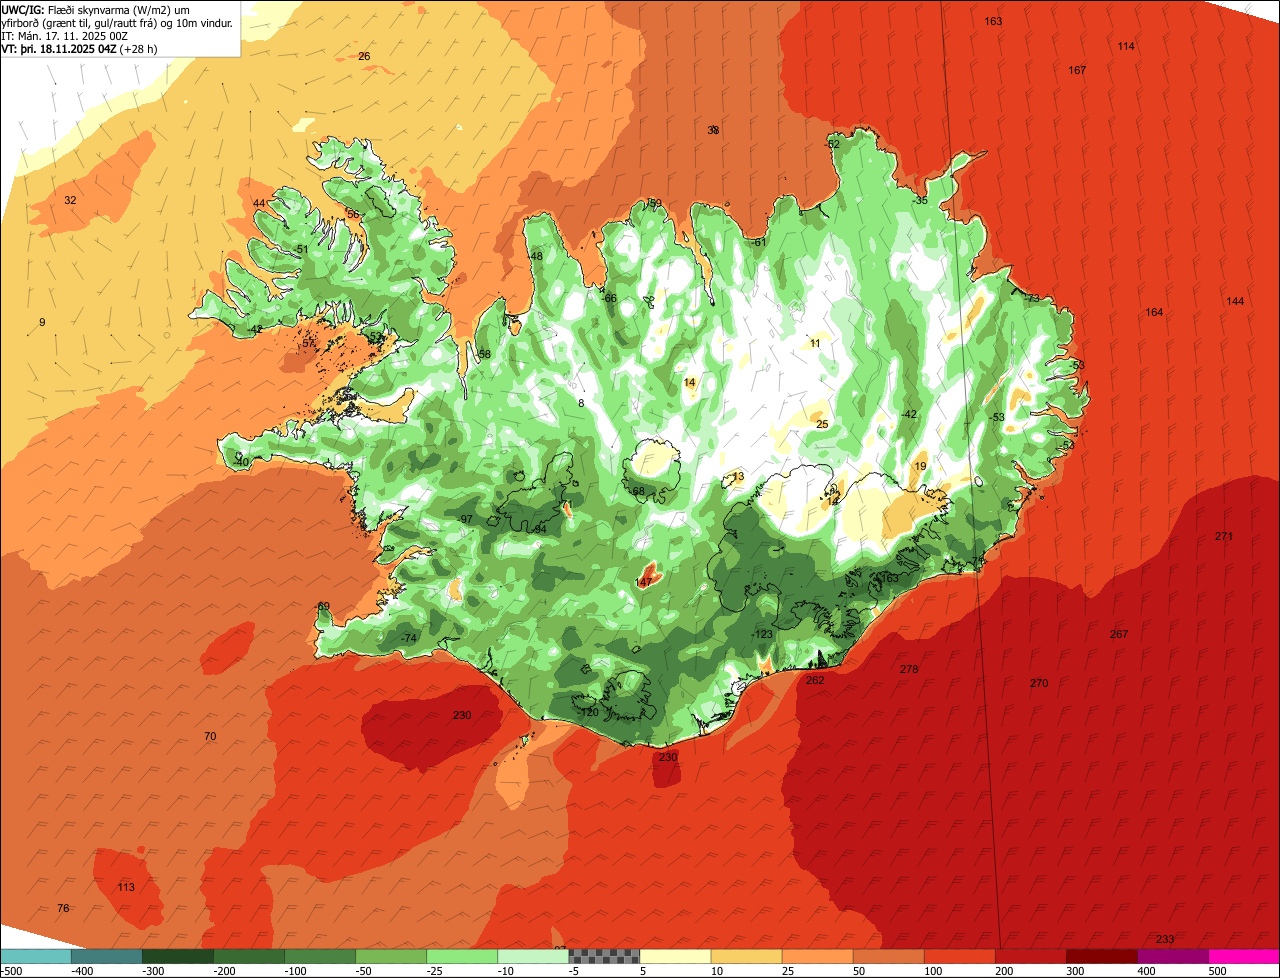
Task: Click the inland value '-120'
Action: point(588,713)
